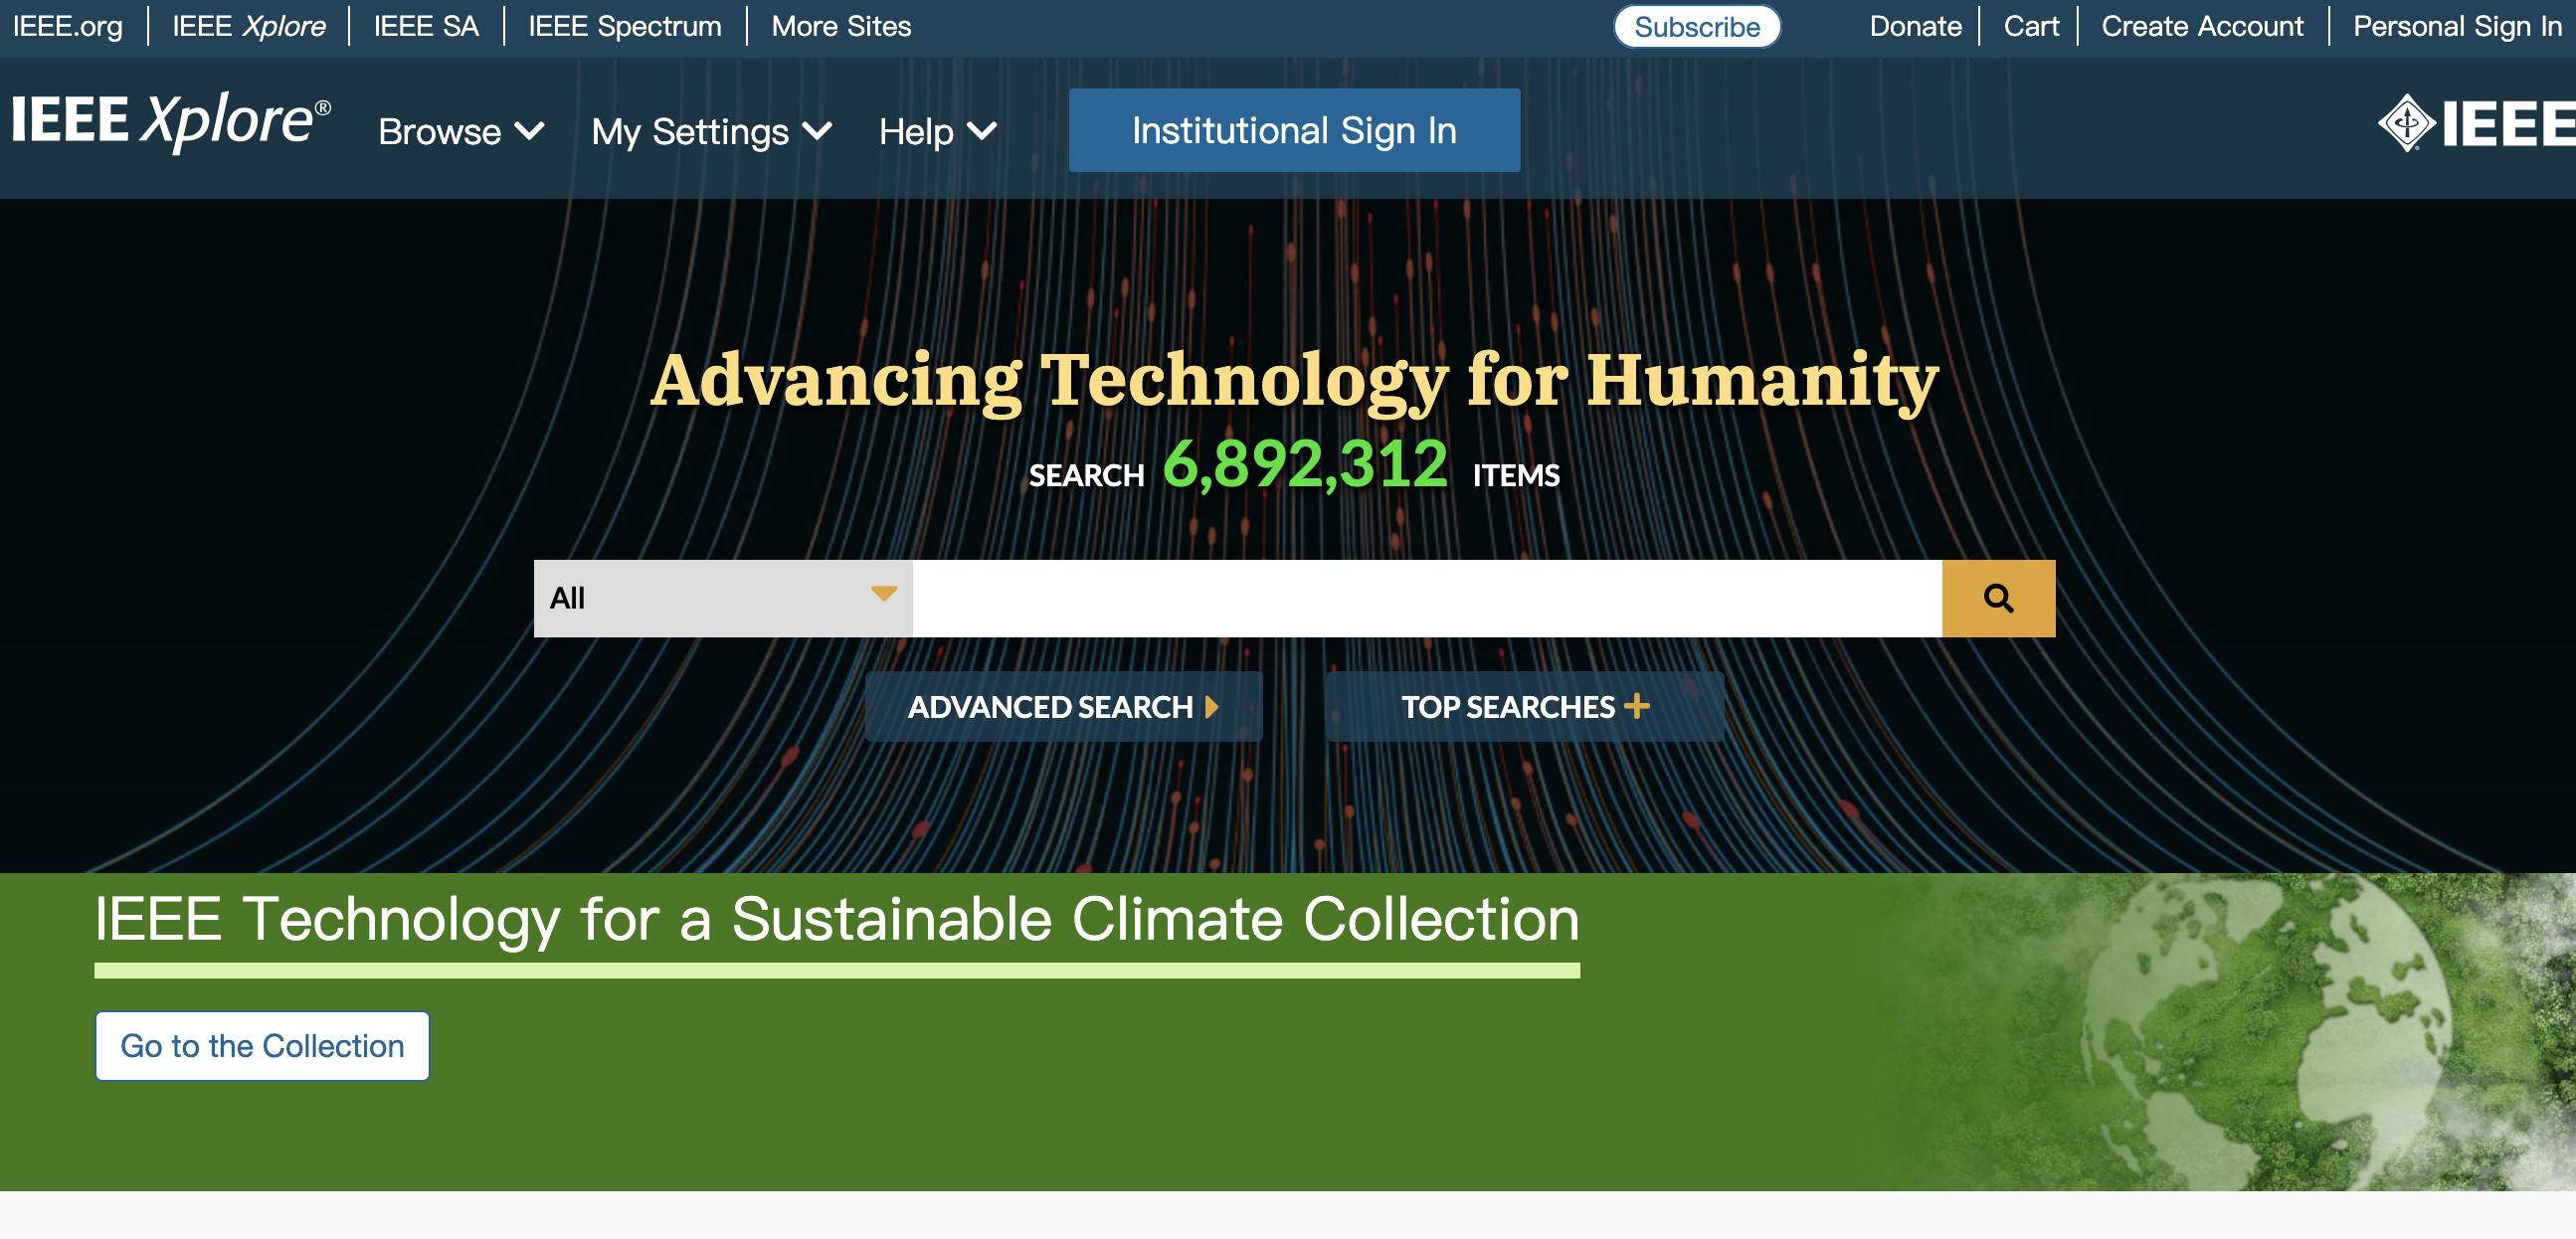The width and height of the screenshot is (2576, 1239).
Task: Click the 6,892,312 items count
Action: point(1305,465)
